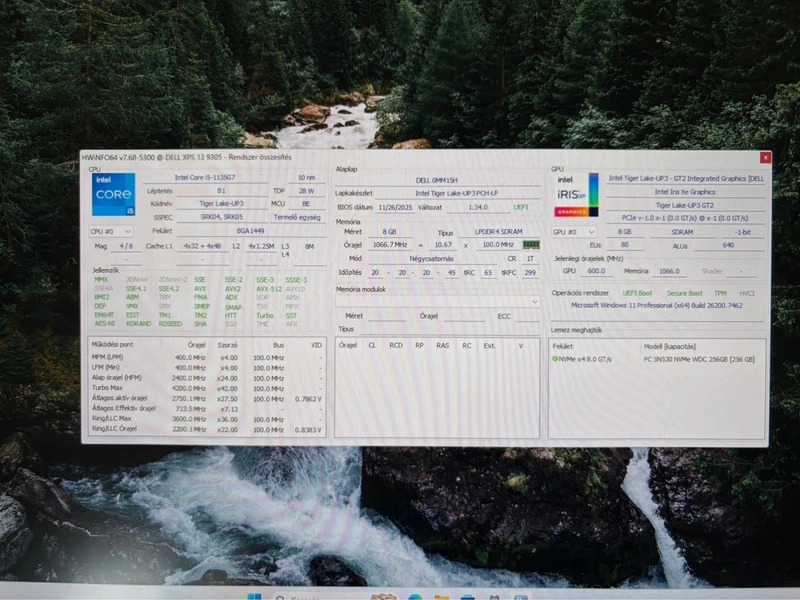This screenshot has height=600, width=800.
Task: Click the EUs value 80
Action: click(x=624, y=245)
